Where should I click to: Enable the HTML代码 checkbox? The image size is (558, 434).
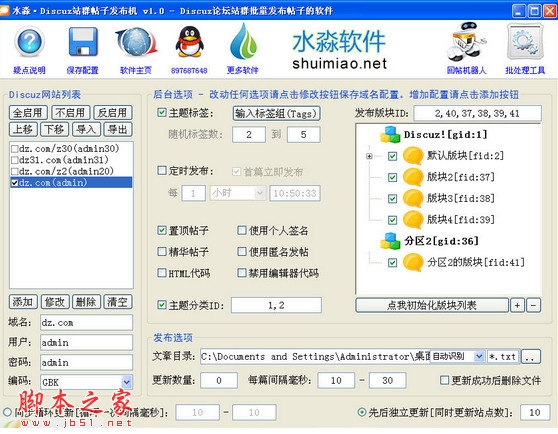coord(162,273)
